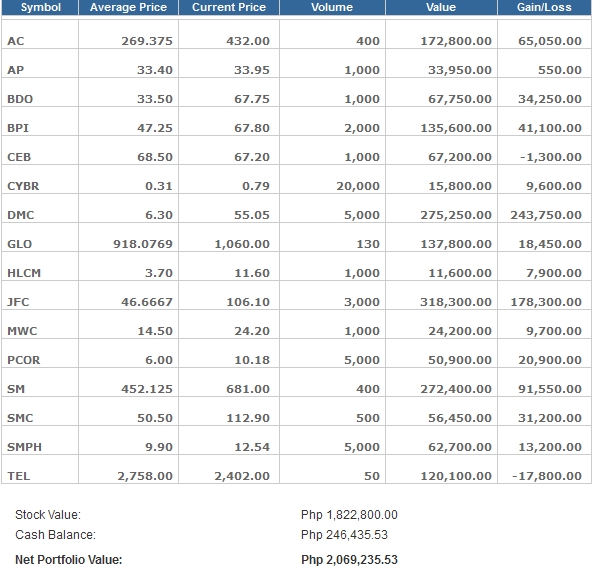Click PCOR current price 10.18
The height and width of the screenshot is (573, 596).
point(252,360)
